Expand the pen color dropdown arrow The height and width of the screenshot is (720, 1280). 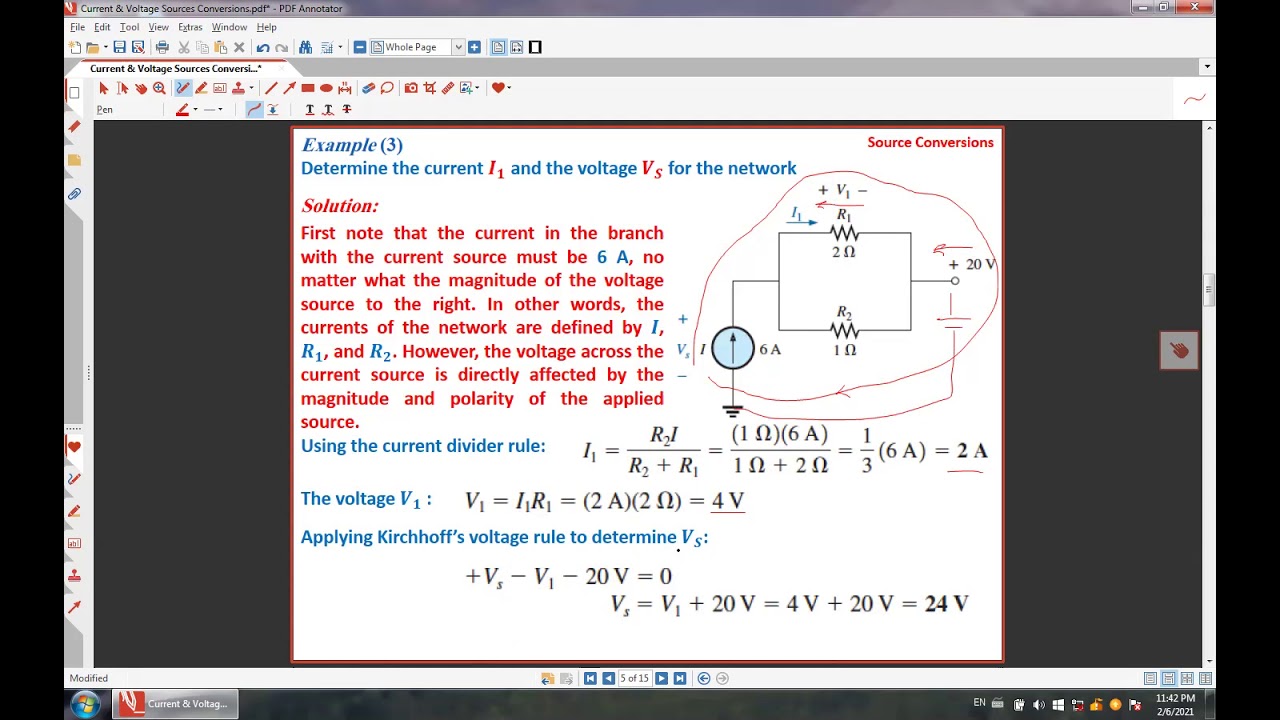(x=195, y=109)
